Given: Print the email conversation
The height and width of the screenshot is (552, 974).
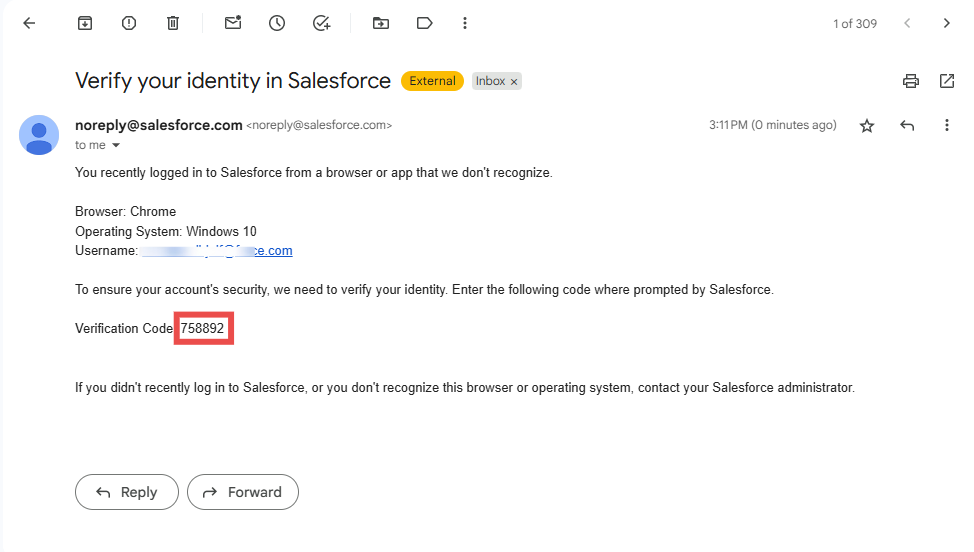Looking at the screenshot, I should click(x=910, y=81).
